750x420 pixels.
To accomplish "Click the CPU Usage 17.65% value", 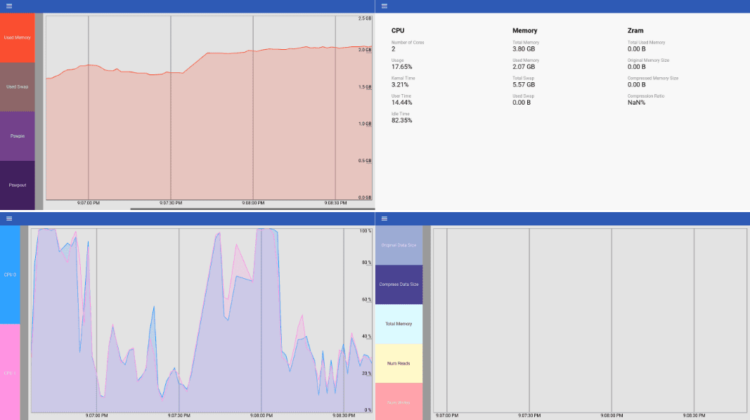I will [x=402, y=68].
